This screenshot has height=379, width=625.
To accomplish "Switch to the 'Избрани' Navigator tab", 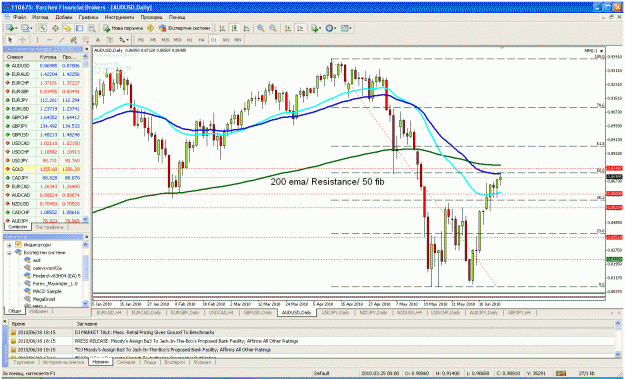I will click(39, 311).
